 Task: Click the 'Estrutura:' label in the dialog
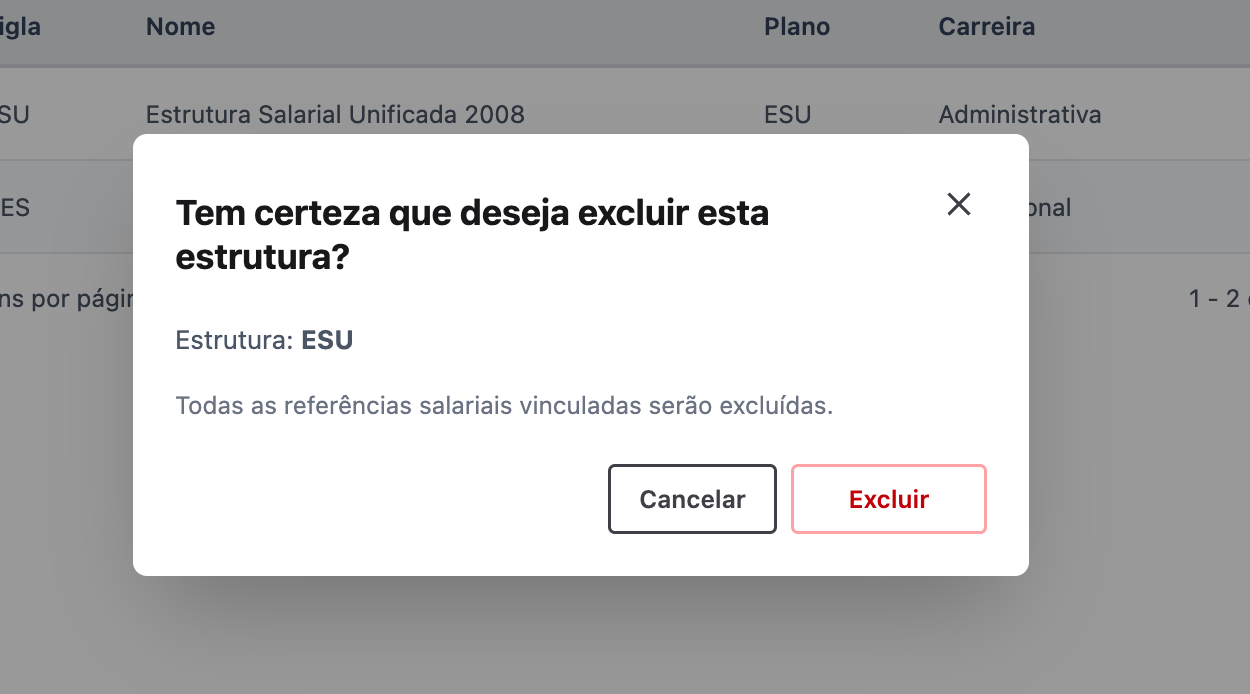234,340
